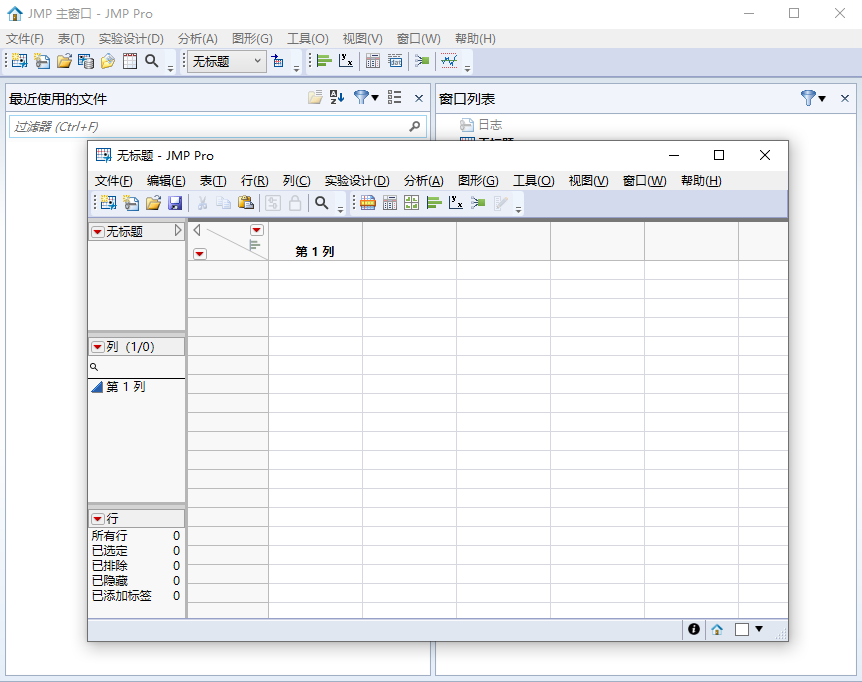This screenshot has height=682, width=862.
Task: Click New Data Table icon in data table toolbar
Action: (108, 203)
